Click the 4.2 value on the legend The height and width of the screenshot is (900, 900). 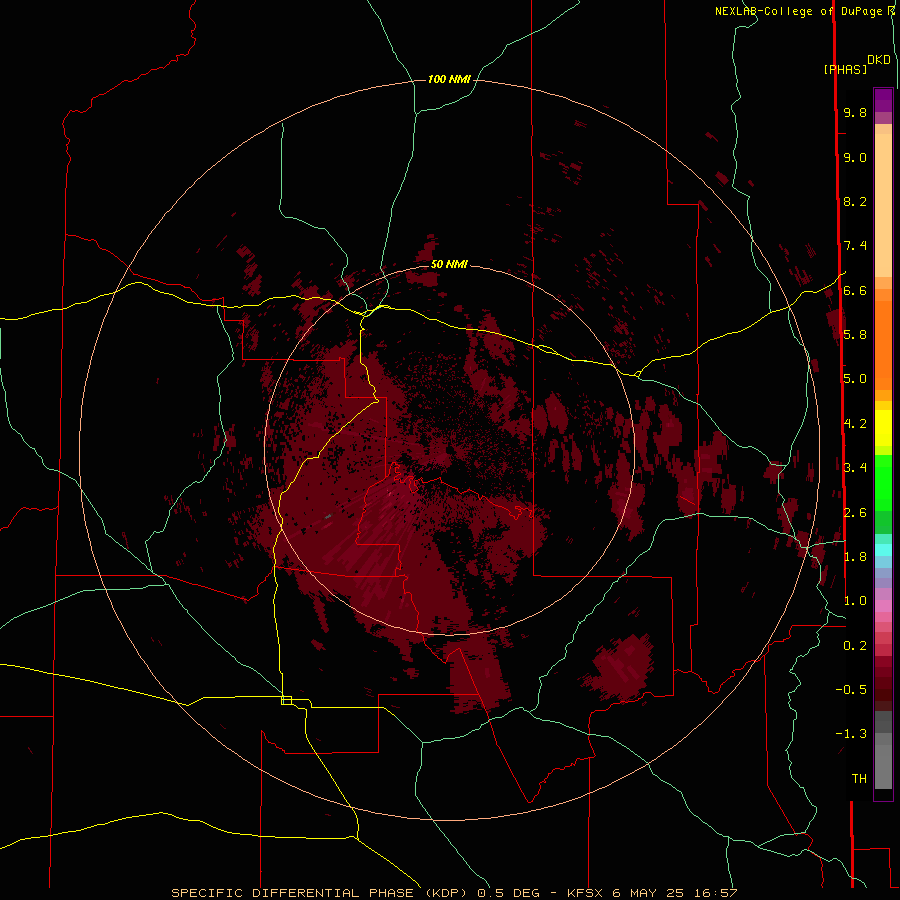point(855,424)
